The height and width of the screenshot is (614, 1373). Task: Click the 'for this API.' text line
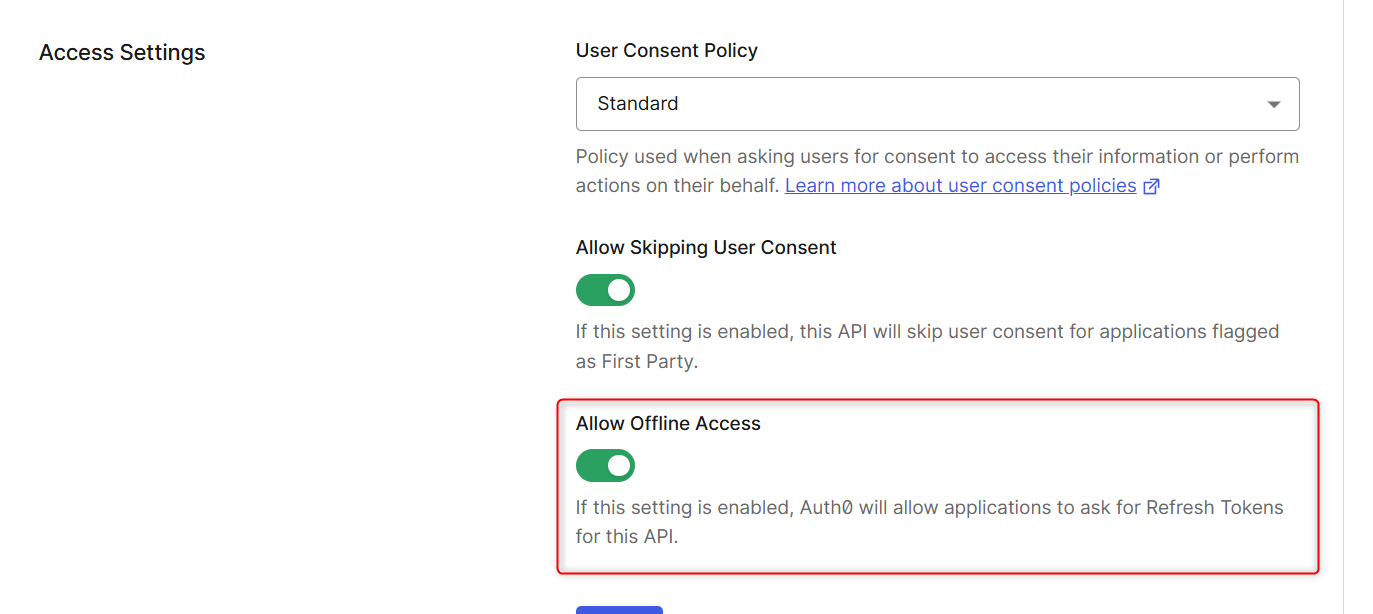[626, 536]
